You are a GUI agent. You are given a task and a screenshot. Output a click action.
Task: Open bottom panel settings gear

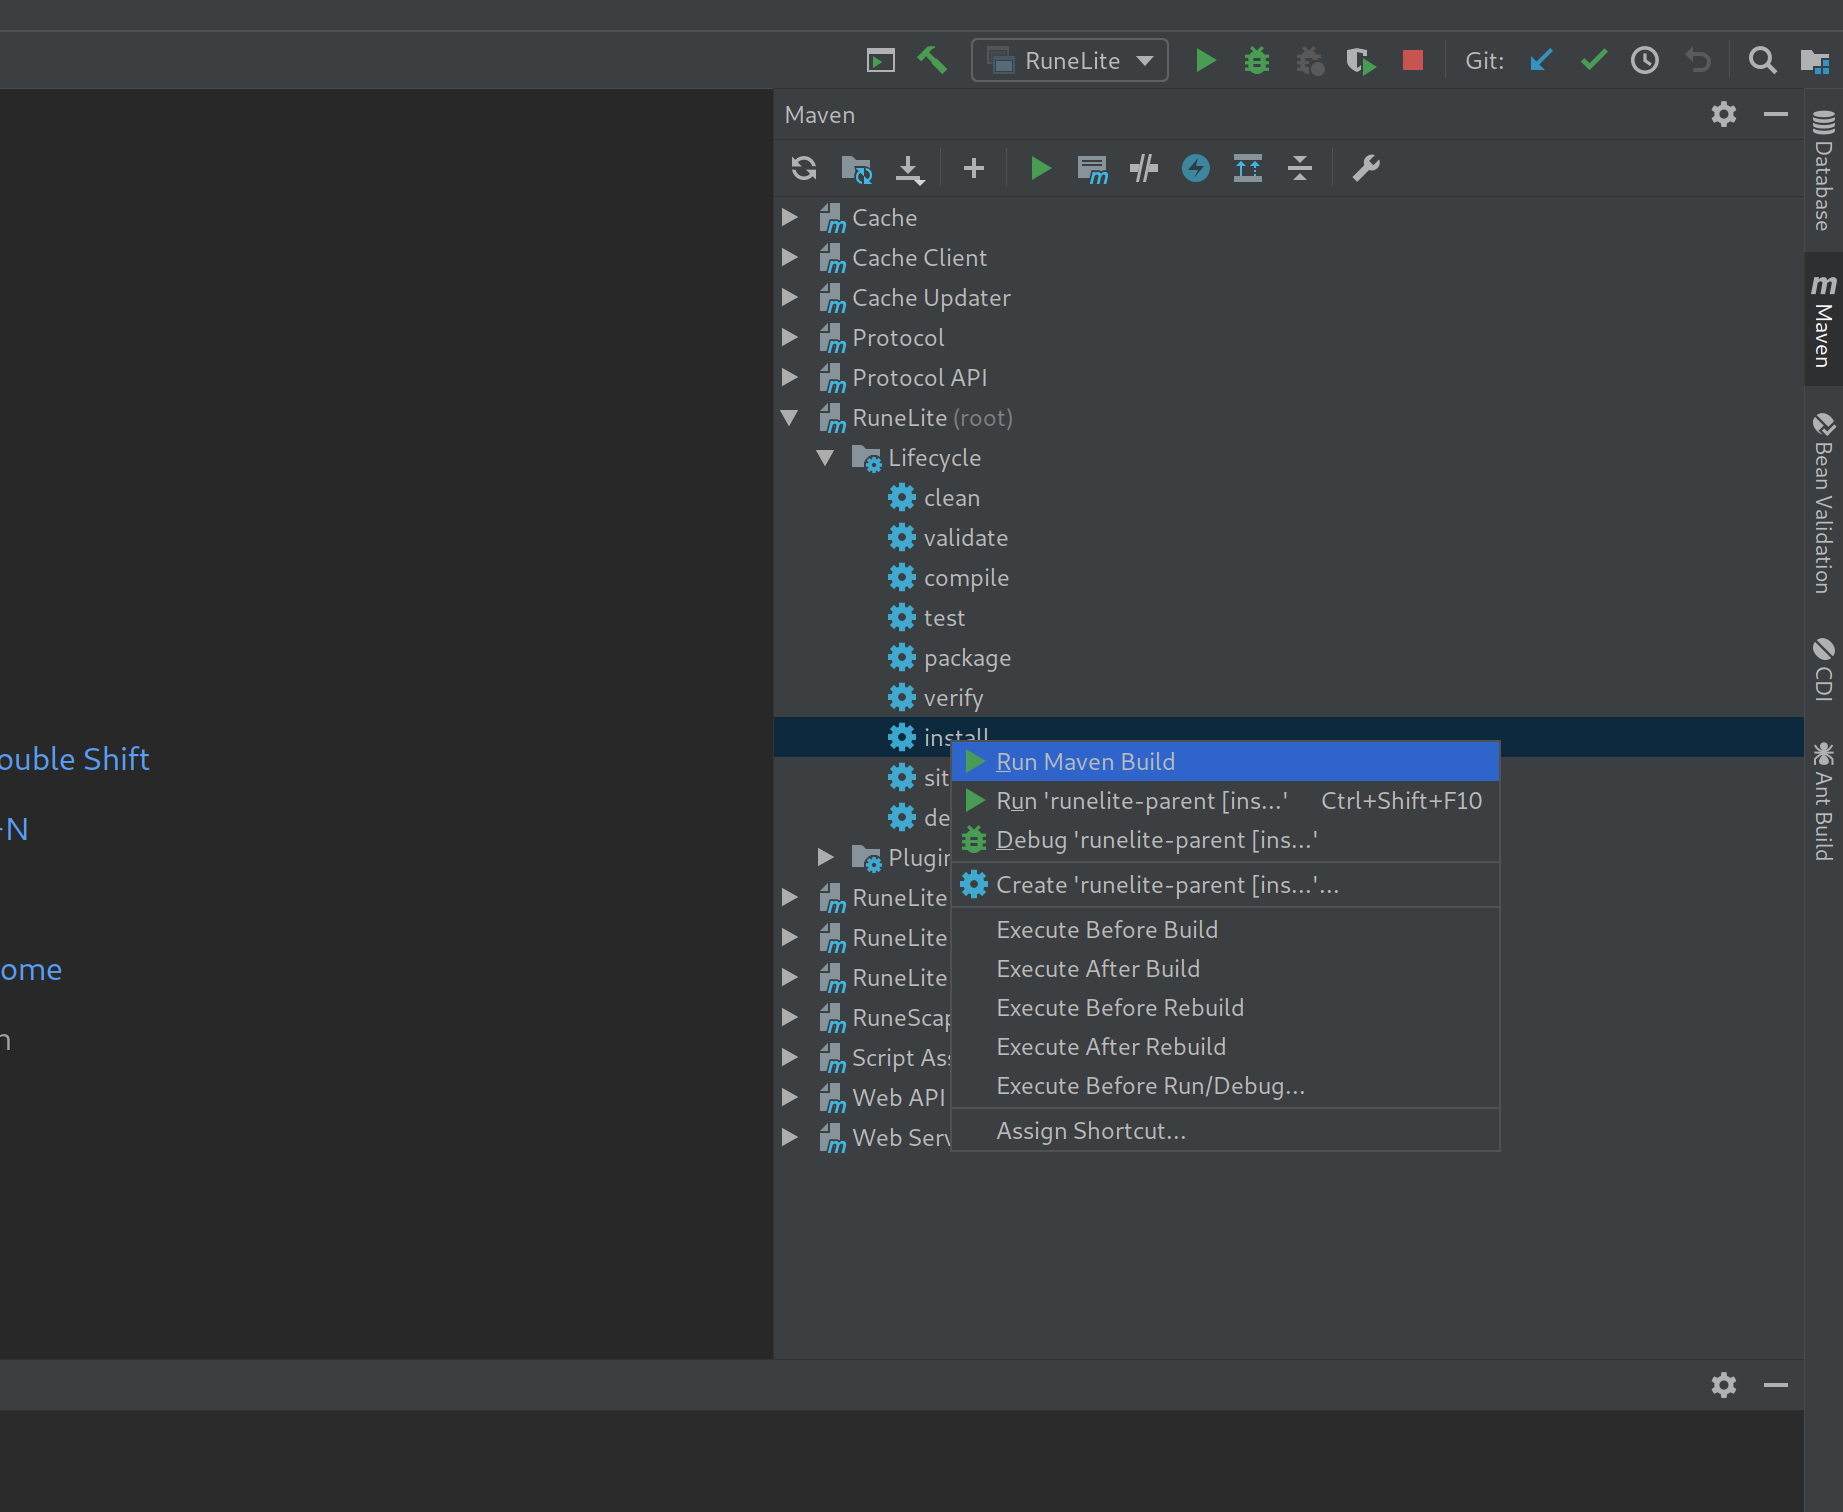(1724, 1385)
